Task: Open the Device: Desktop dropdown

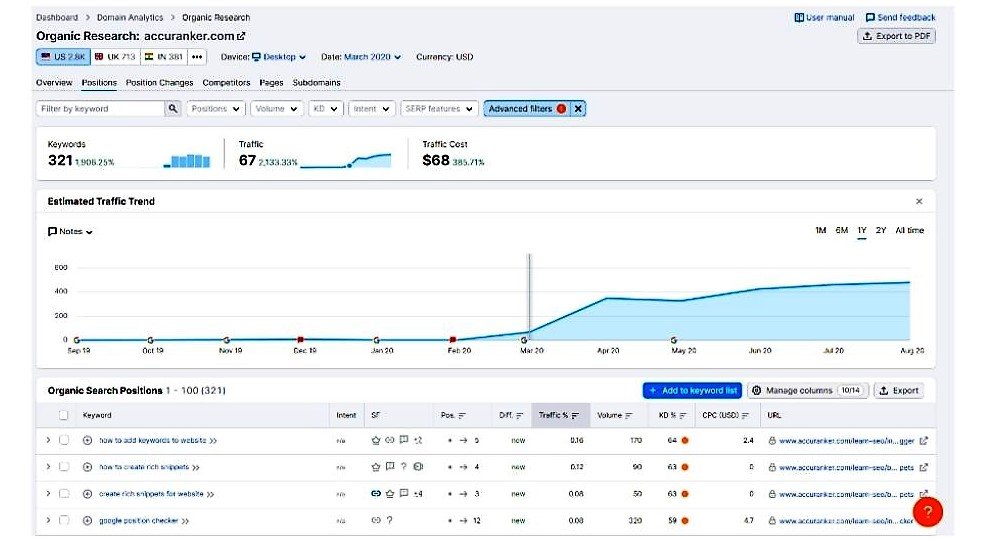Action: 278,56
